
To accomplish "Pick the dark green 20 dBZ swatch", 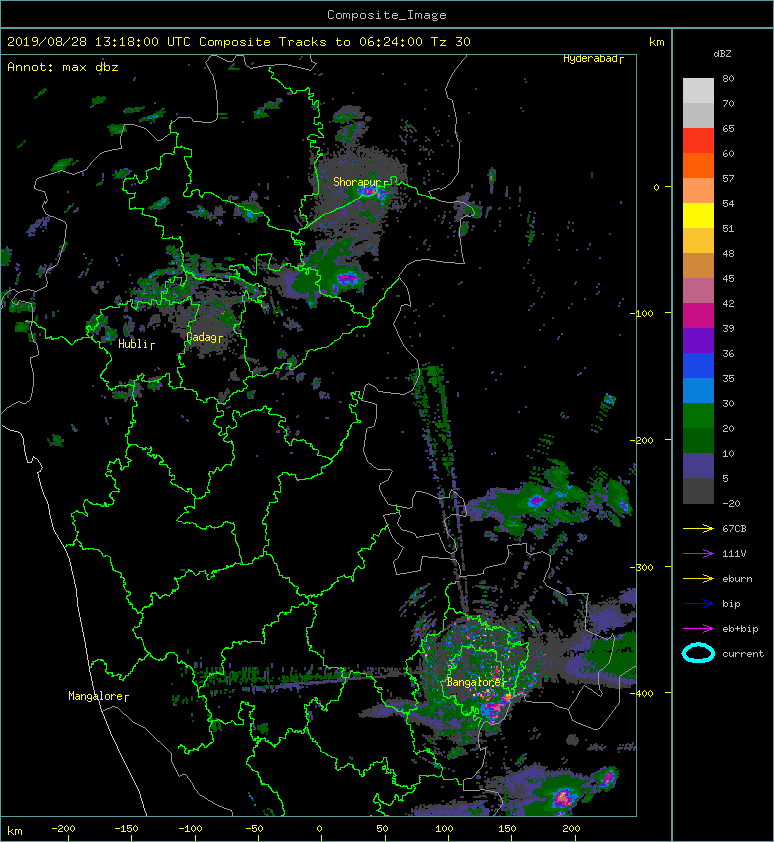I will click(x=698, y=440).
